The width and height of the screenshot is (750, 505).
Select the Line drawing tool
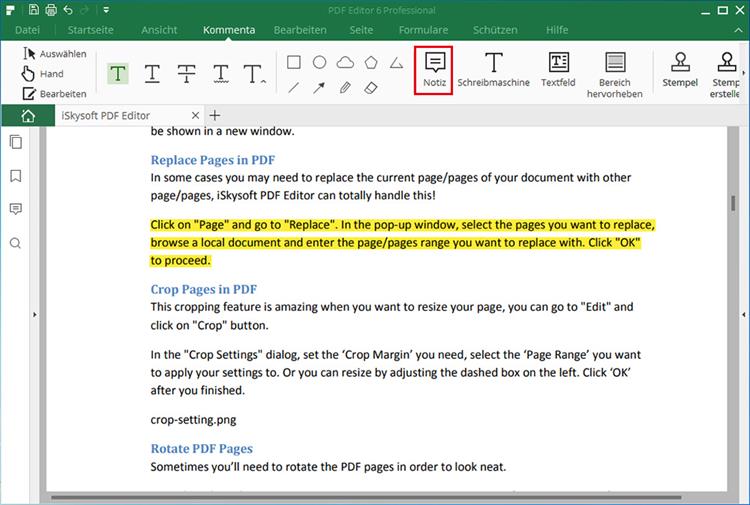(294, 88)
